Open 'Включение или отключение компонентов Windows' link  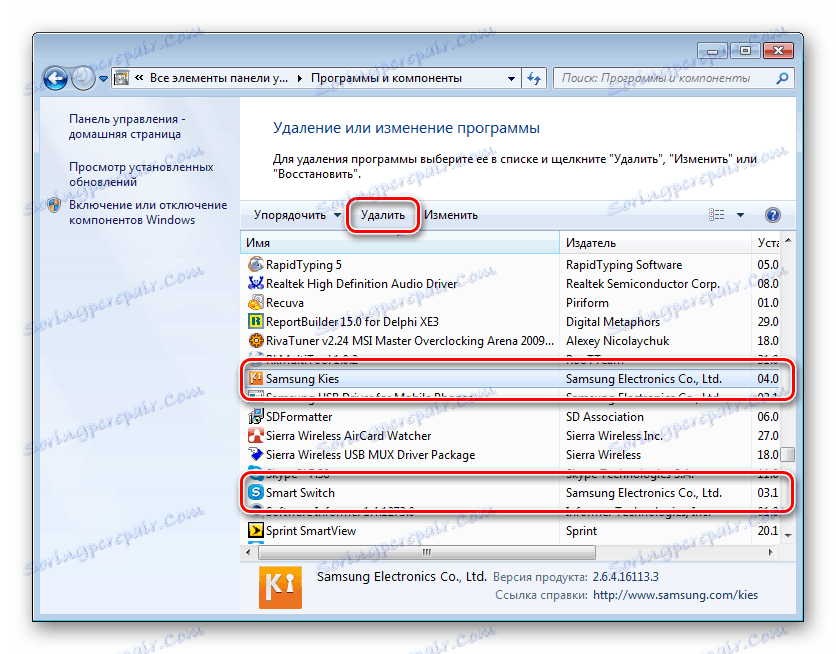pos(148,212)
